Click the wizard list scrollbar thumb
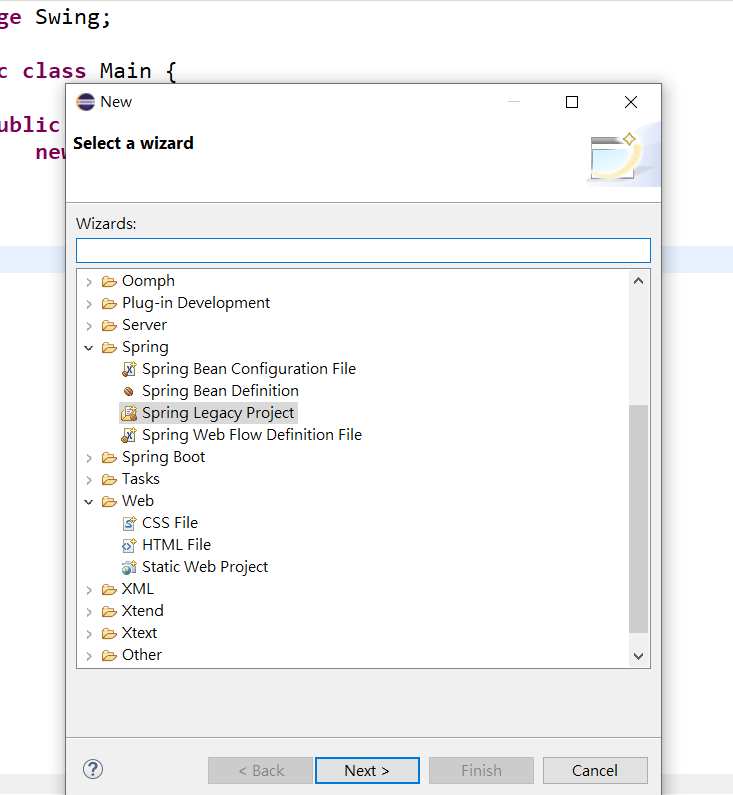The width and height of the screenshot is (733, 795). [x=638, y=519]
